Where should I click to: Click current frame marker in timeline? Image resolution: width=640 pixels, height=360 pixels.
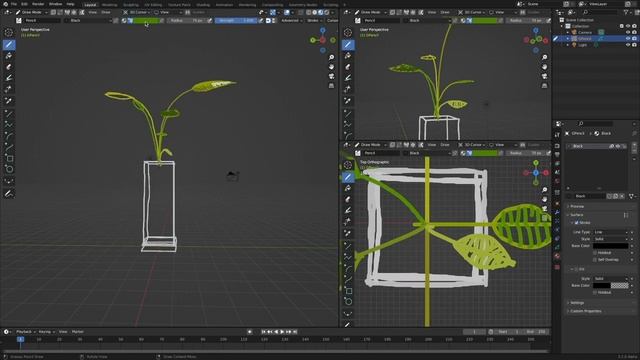click(x=20, y=339)
